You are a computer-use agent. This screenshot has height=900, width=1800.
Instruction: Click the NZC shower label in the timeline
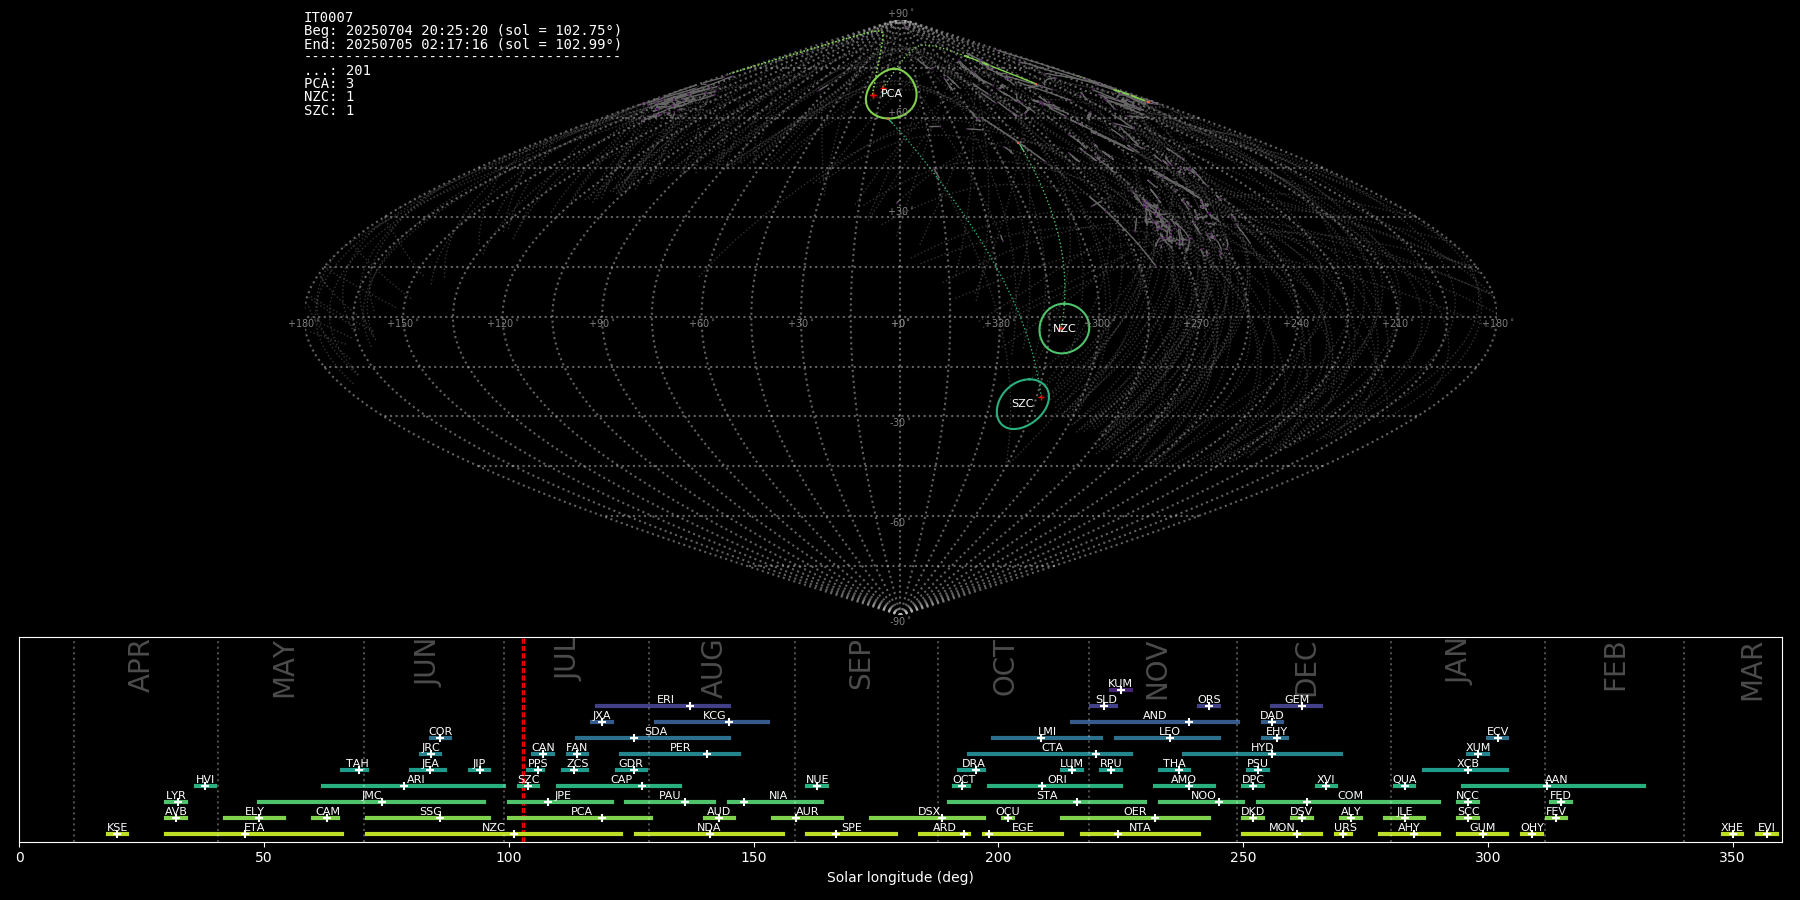pyautogui.click(x=493, y=827)
